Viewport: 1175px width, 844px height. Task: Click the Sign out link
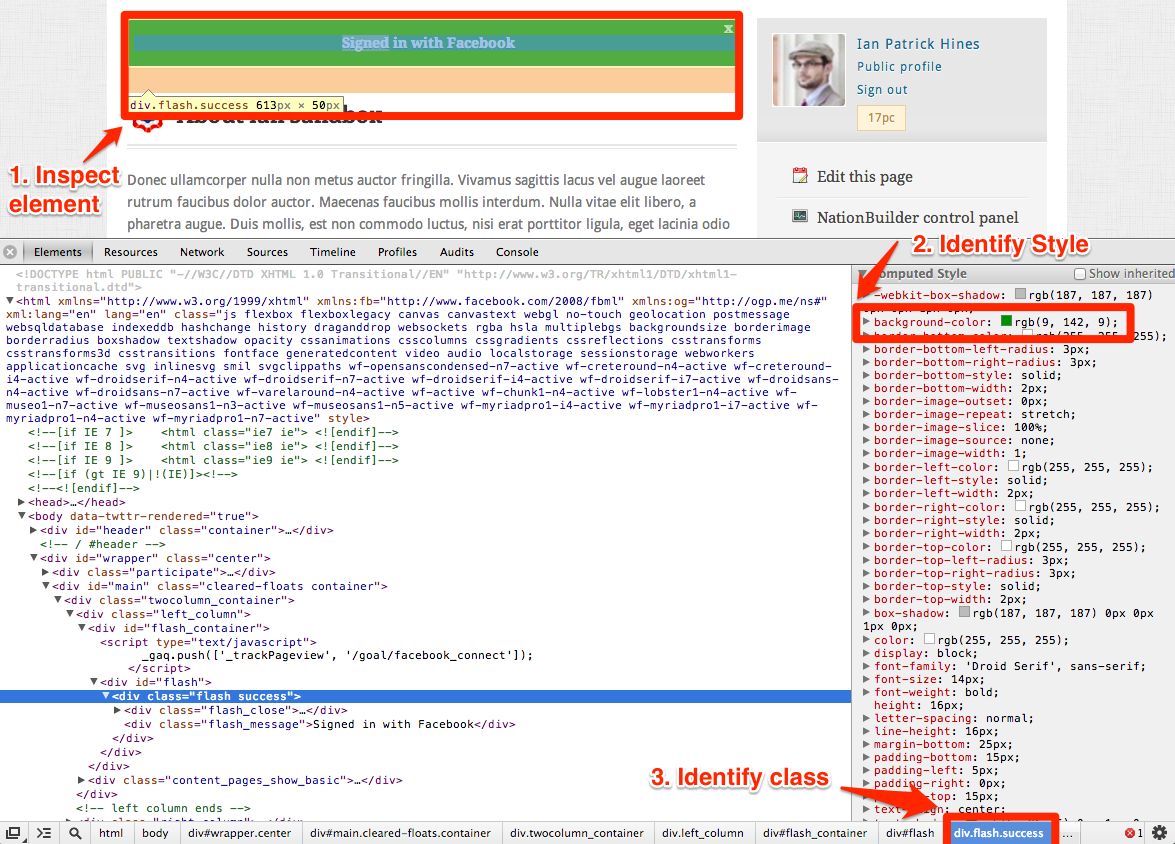click(882, 89)
